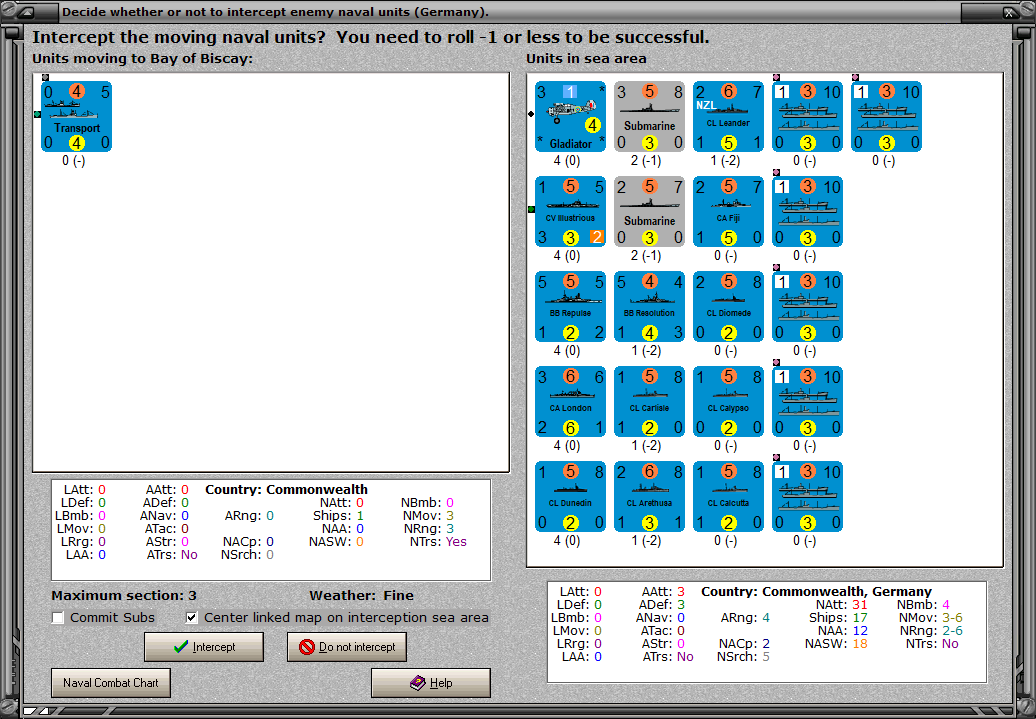Select the CL Calcutta cruiser counter
The height and width of the screenshot is (719, 1036).
pos(728,497)
